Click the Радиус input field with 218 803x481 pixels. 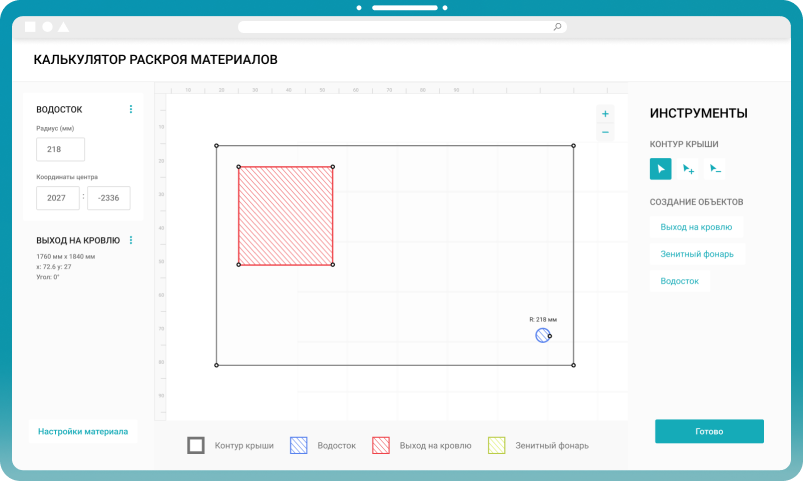tap(60, 149)
